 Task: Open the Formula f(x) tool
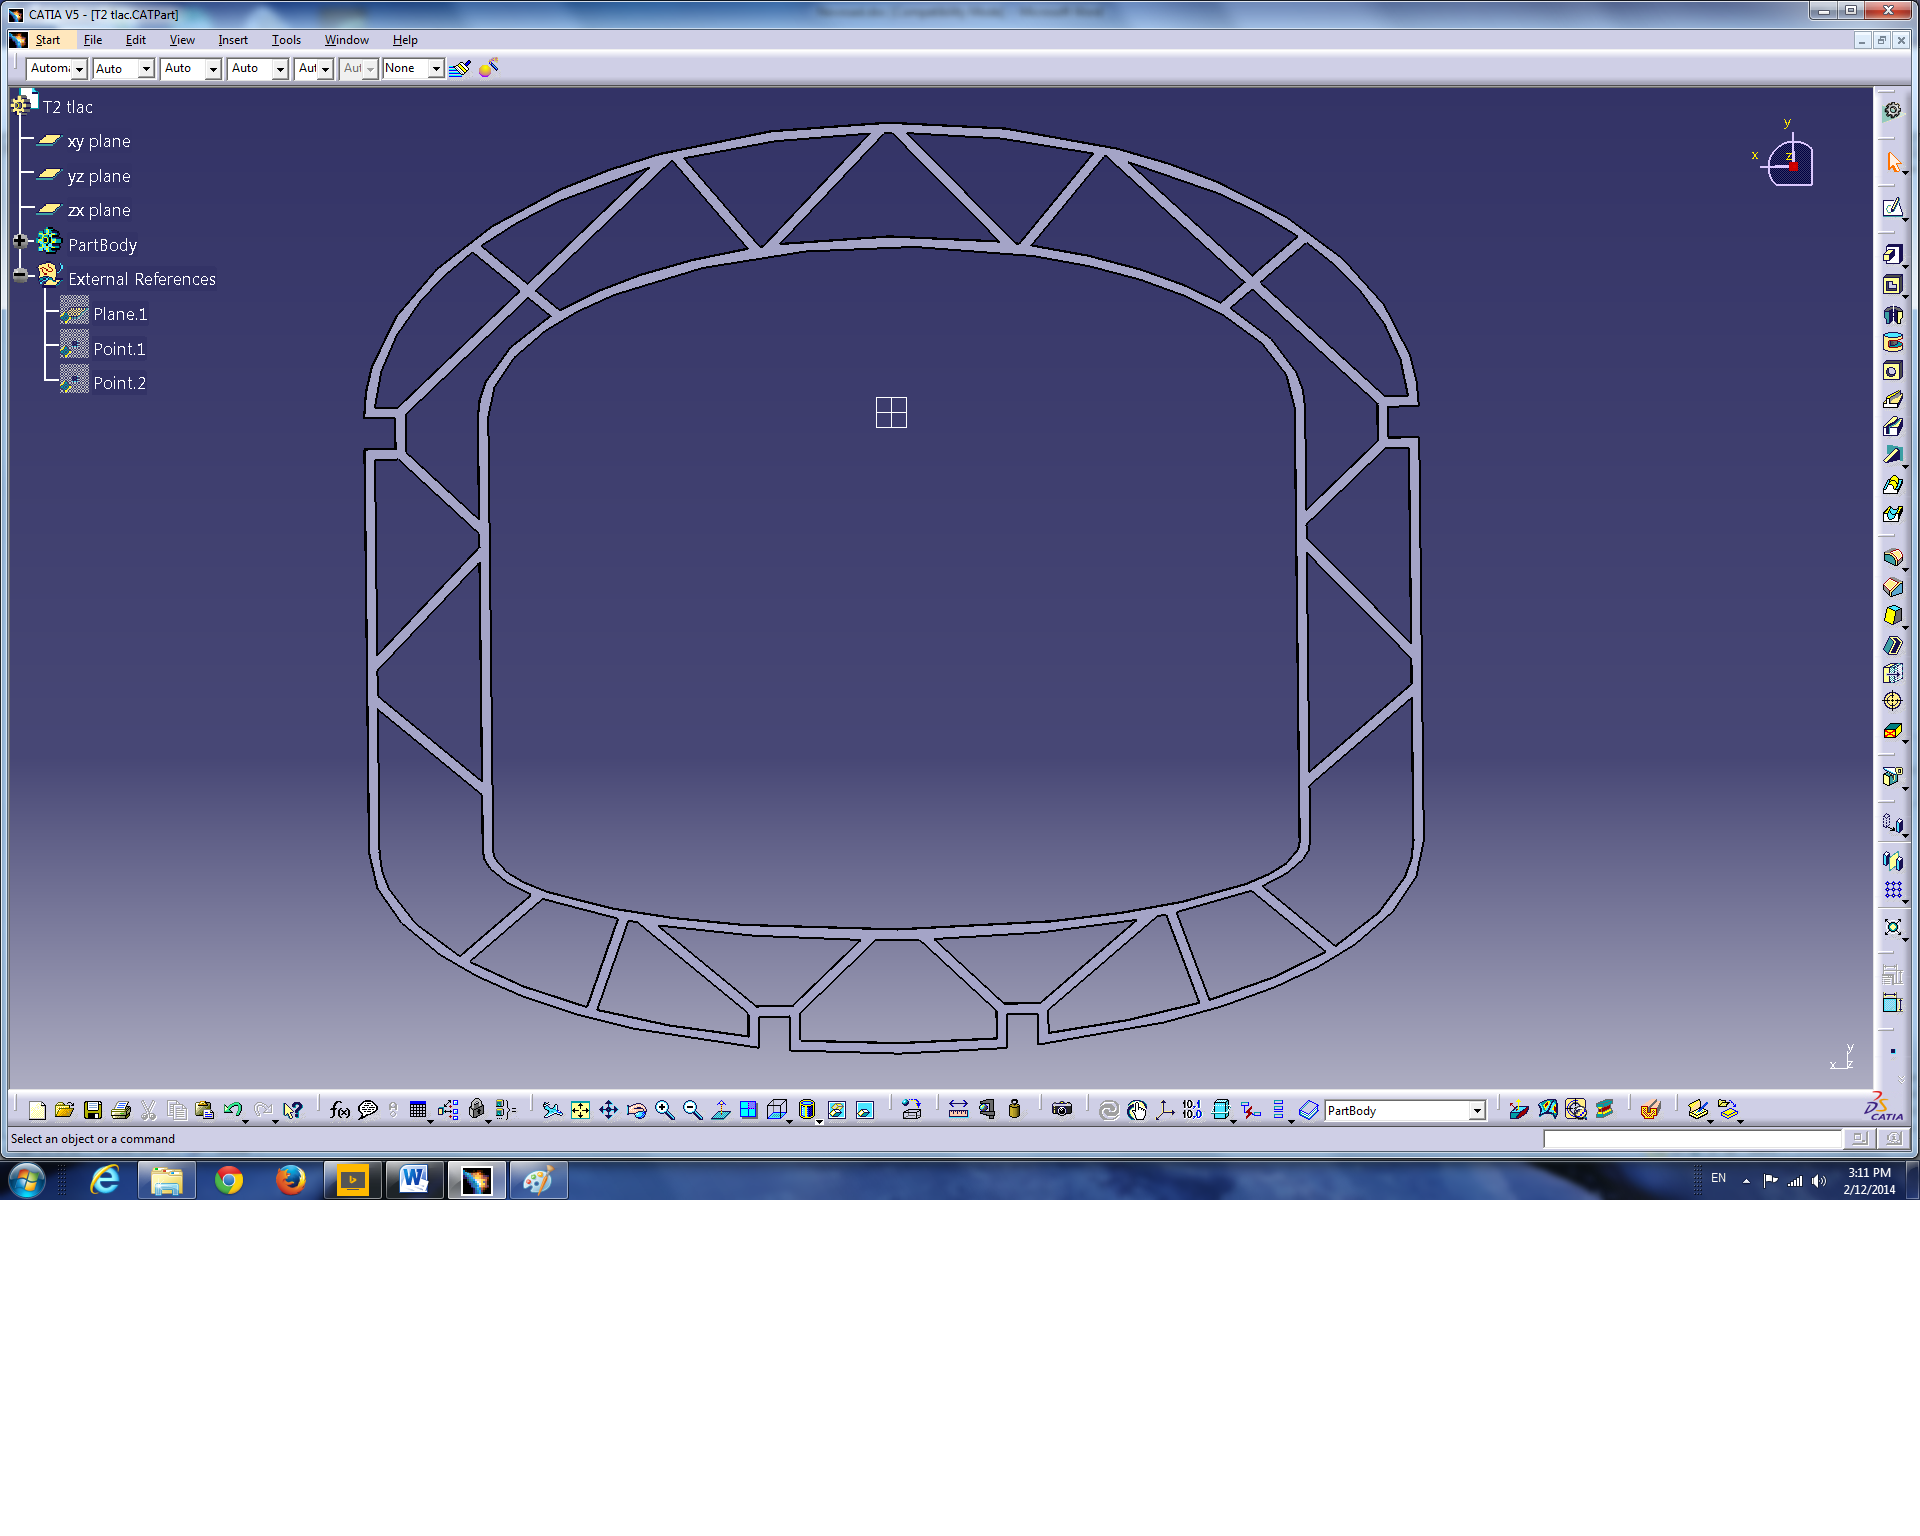[339, 1110]
